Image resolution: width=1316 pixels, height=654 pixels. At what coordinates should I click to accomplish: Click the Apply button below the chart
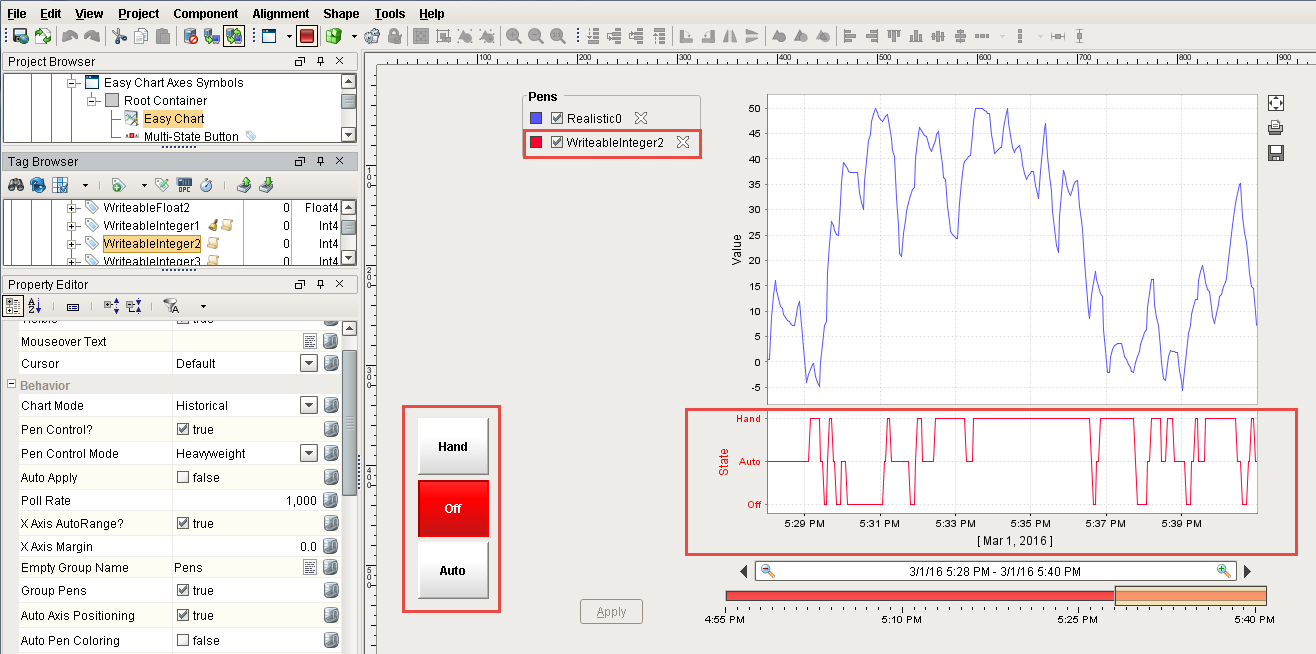(611, 612)
